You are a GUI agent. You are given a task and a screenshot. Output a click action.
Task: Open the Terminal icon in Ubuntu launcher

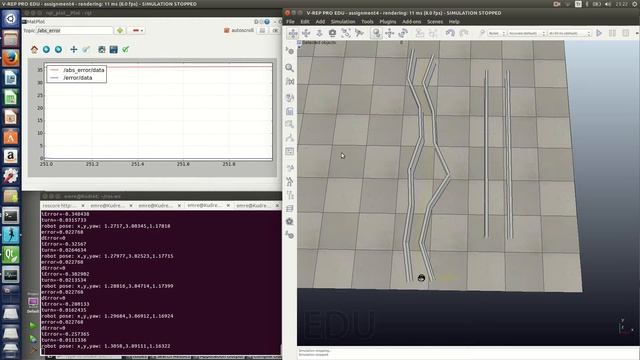tap(11, 216)
